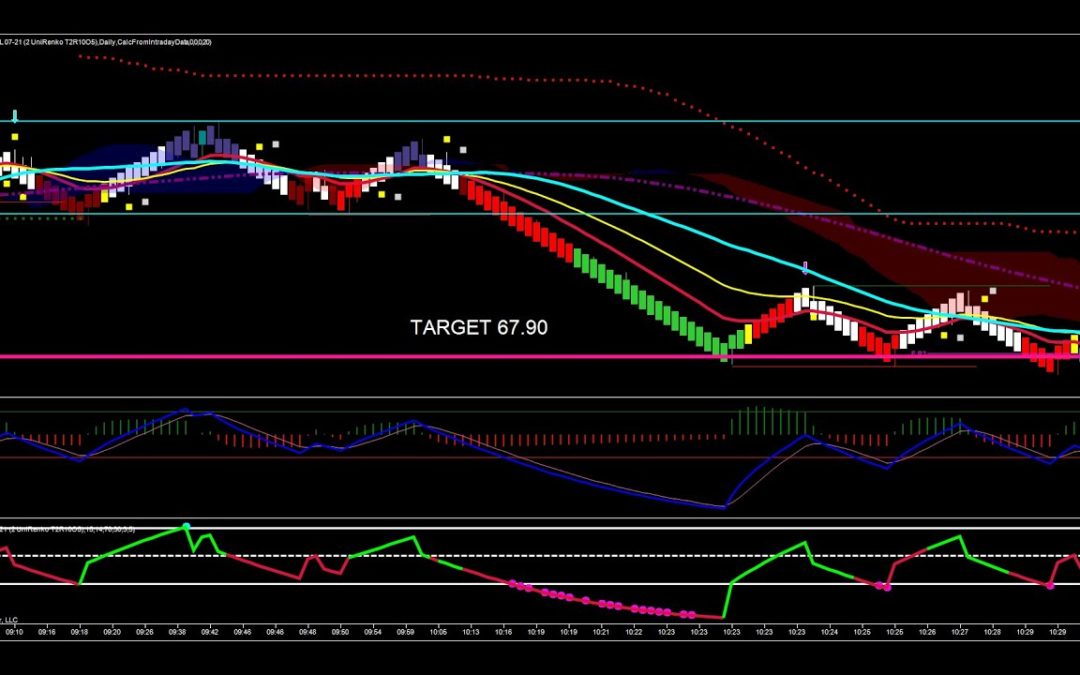This screenshot has height=675, width=1080.
Task: Click the cyan dot marker on the stochastic panel
Action: [x=186, y=526]
